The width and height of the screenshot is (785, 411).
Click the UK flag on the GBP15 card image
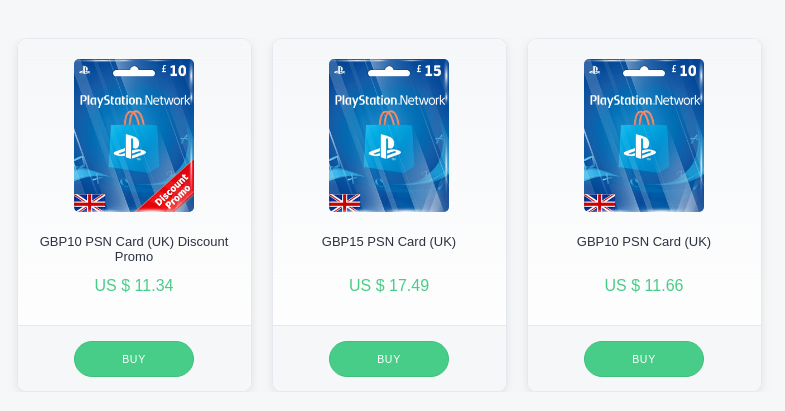(344, 203)
